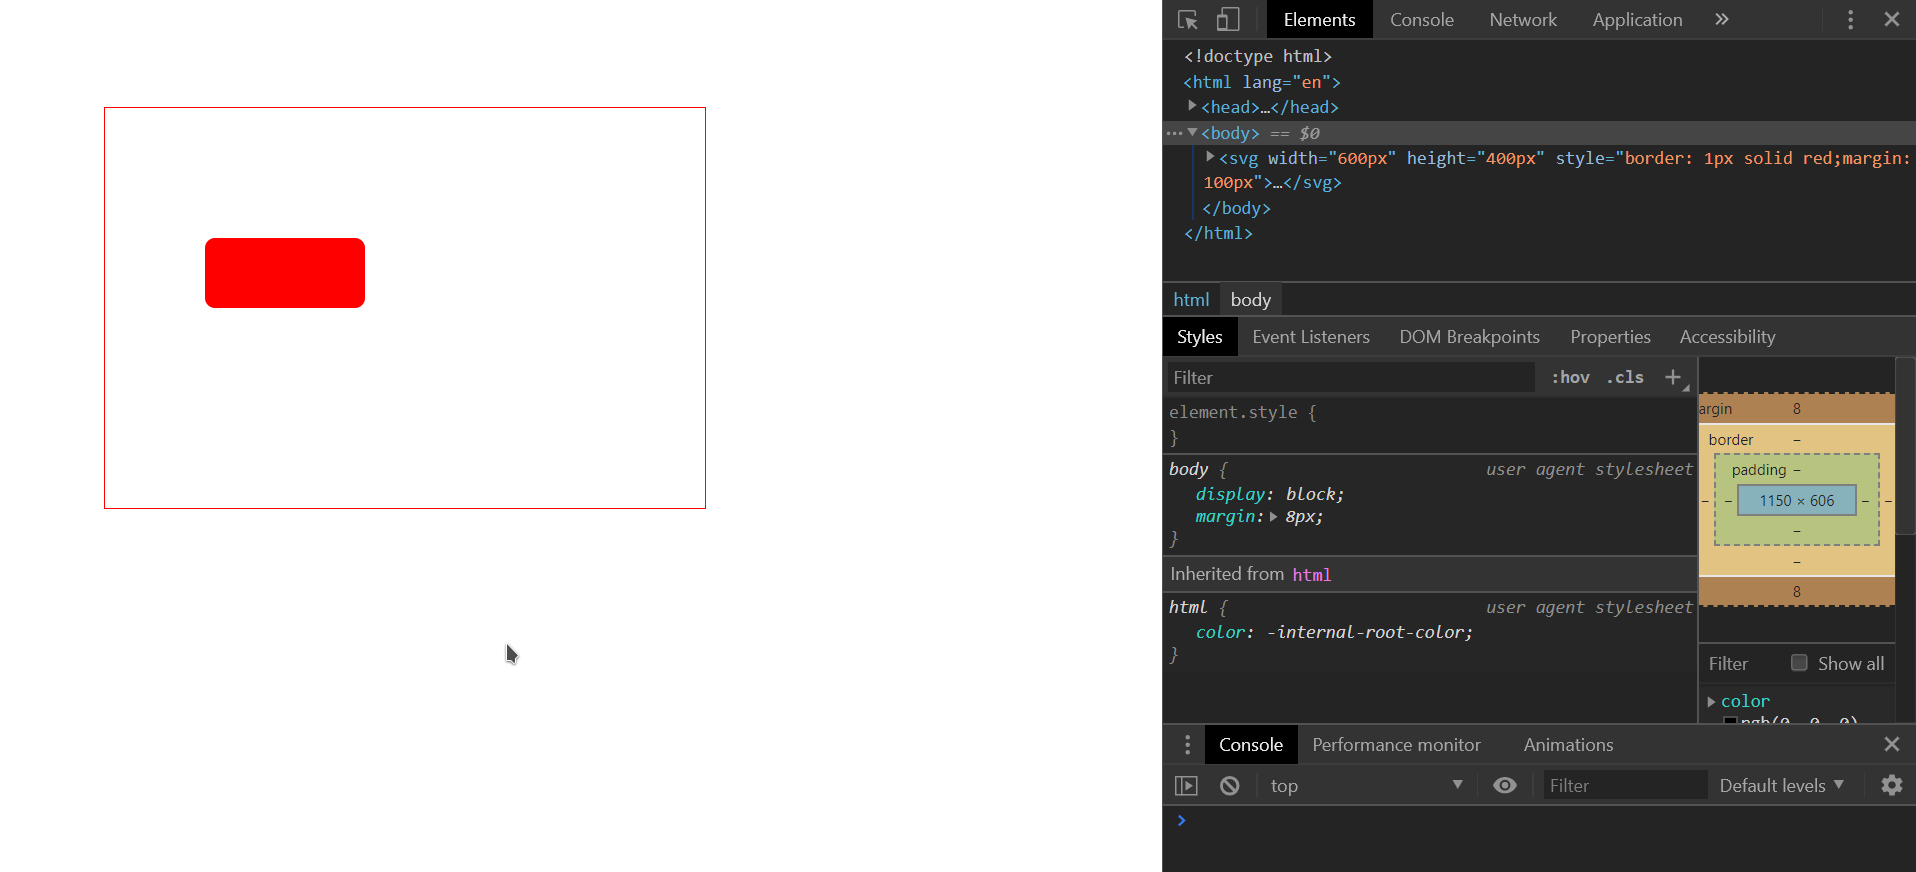Open the Default levels dropdown

[1781, 786]
